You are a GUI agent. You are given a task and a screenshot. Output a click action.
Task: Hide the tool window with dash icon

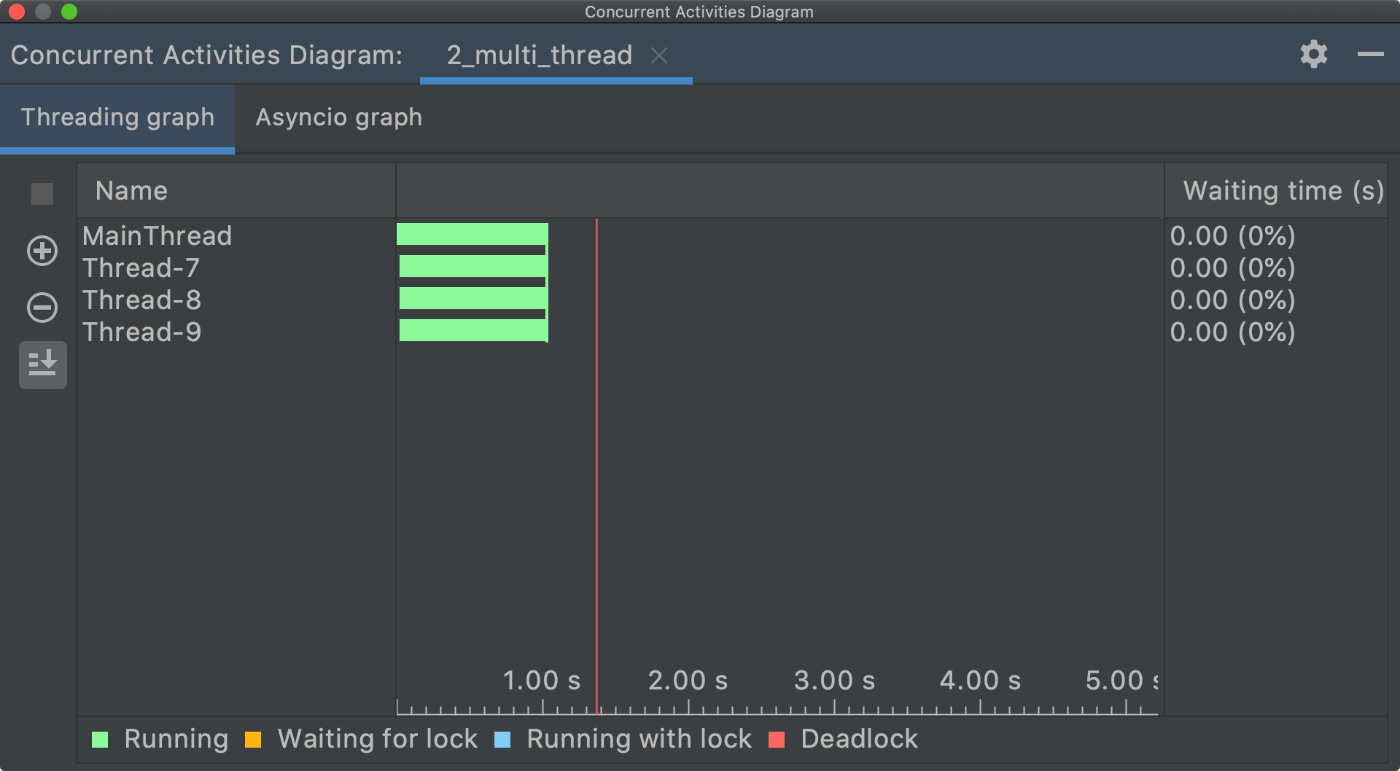pos(1370,54)
